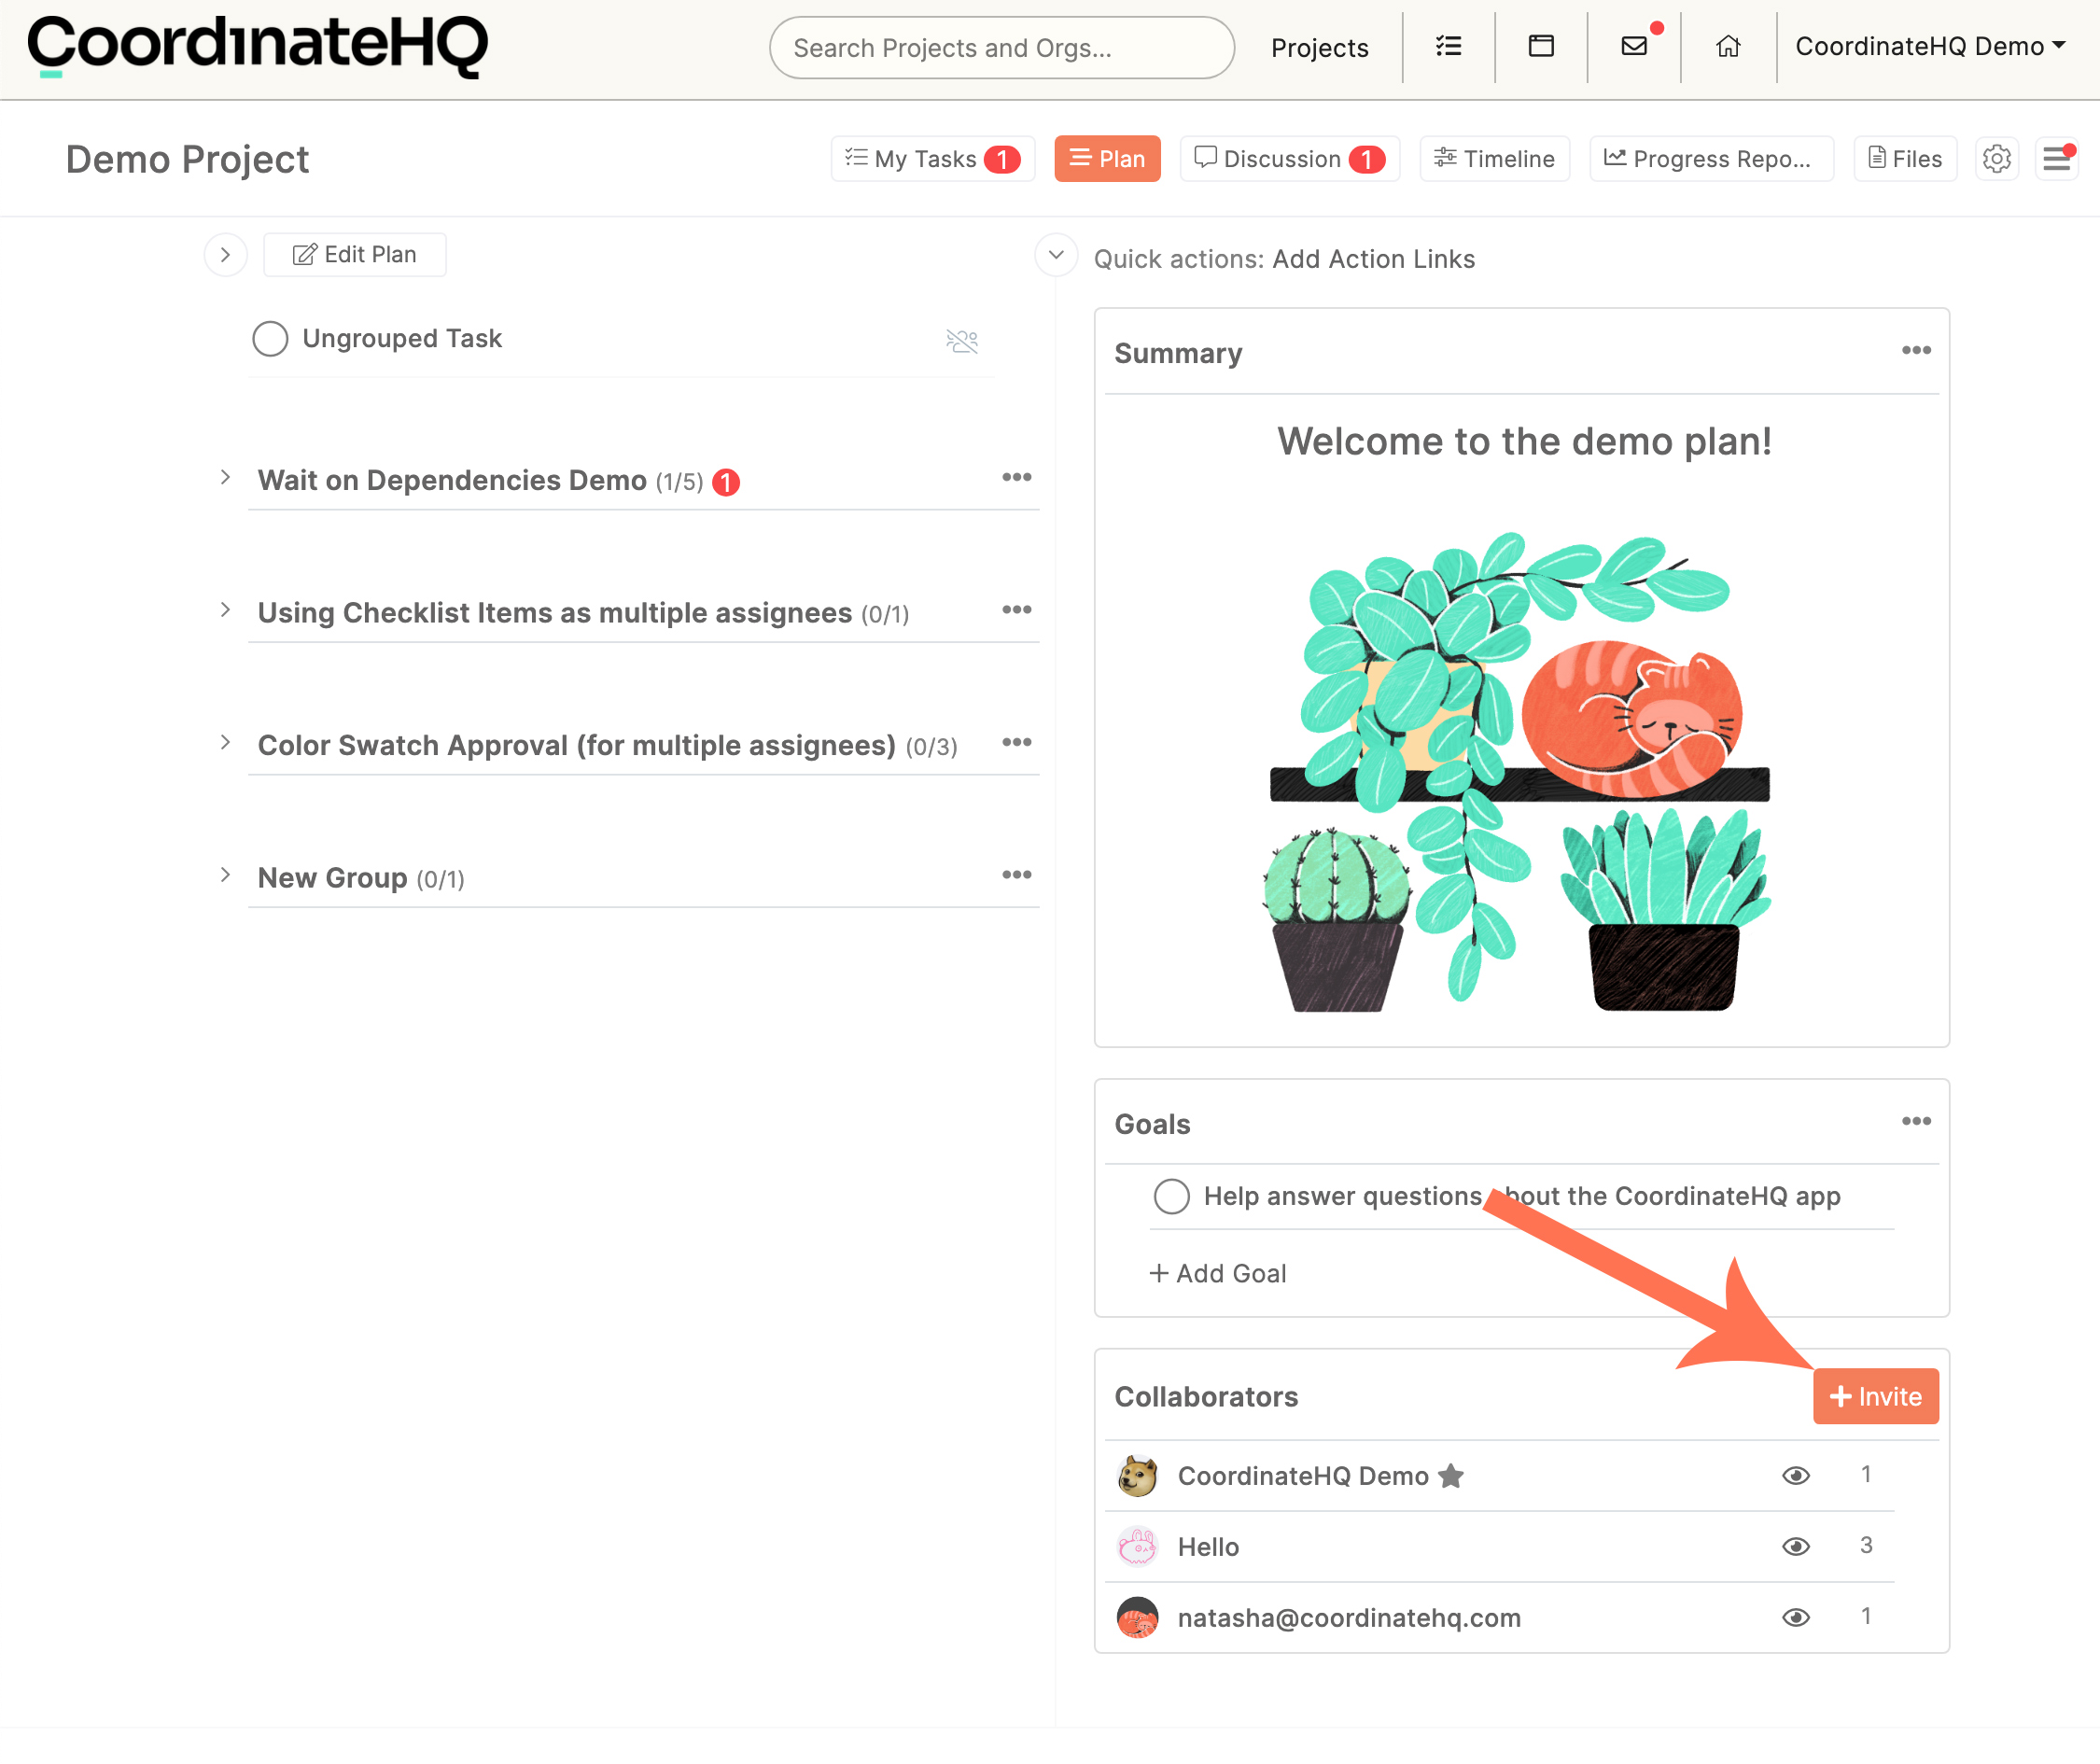Viewport: 2100px width, 1764px height.
Task: Open the task list icon in top navigation
Action: click(x=1448, y=46)
